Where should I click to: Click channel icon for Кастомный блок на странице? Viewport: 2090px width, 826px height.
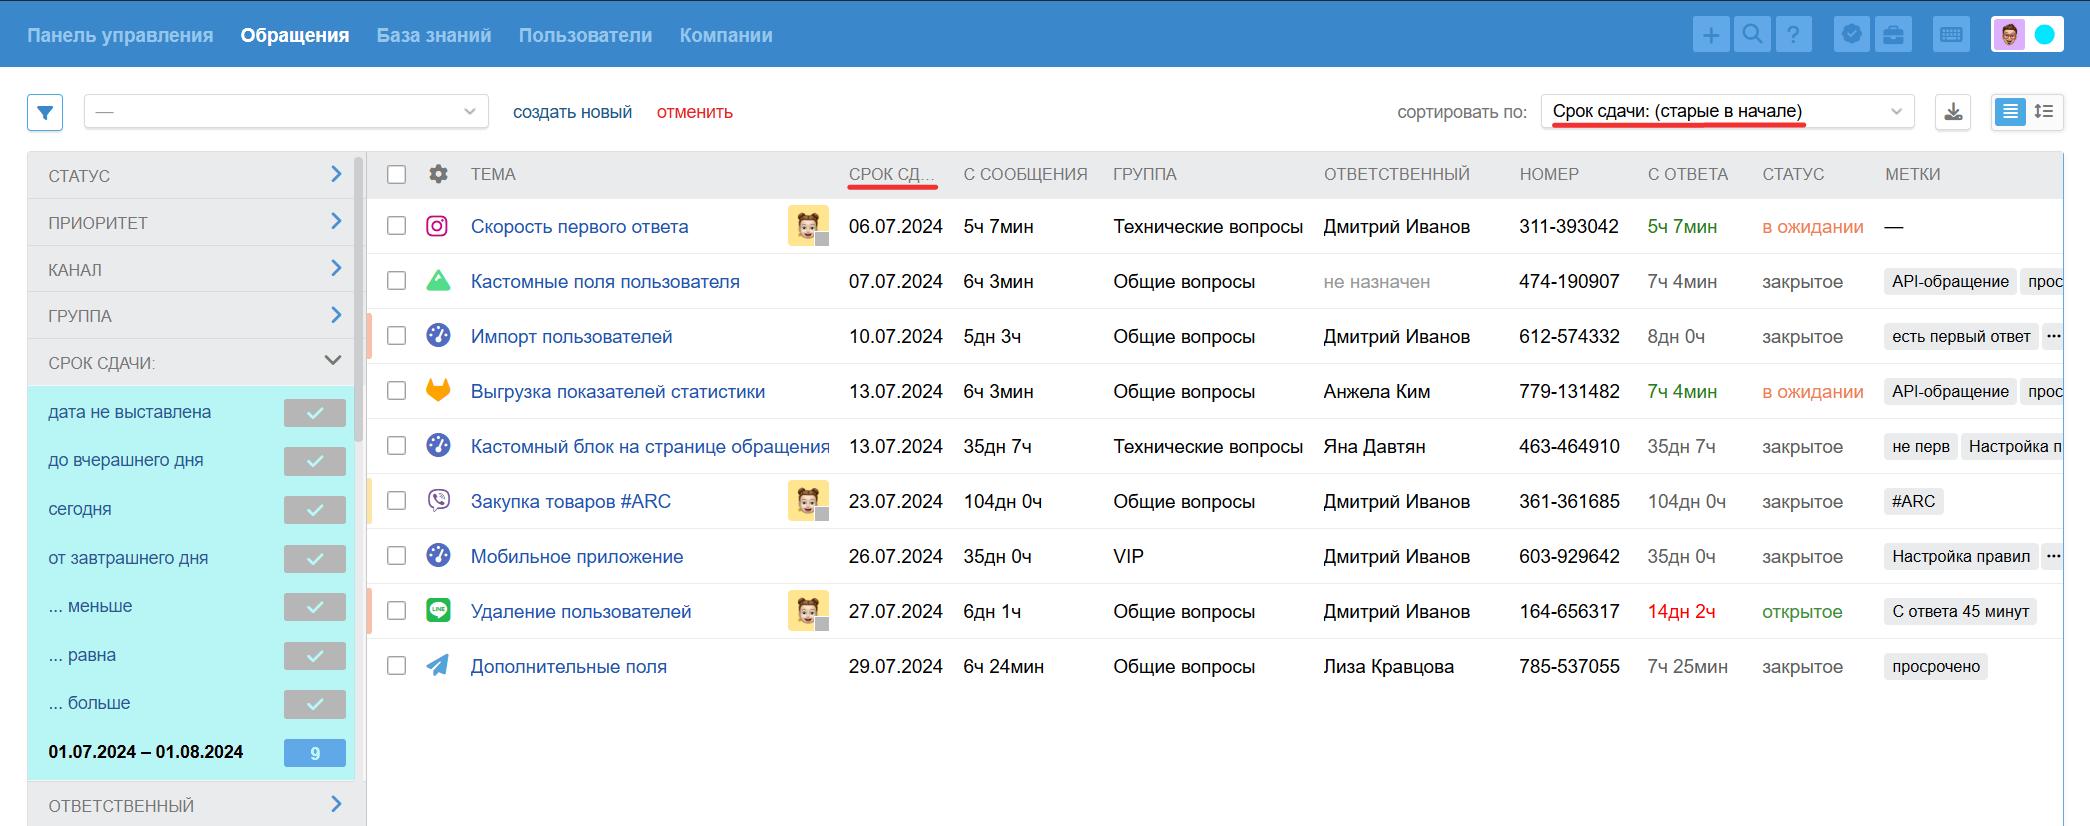tap(438, 445)
